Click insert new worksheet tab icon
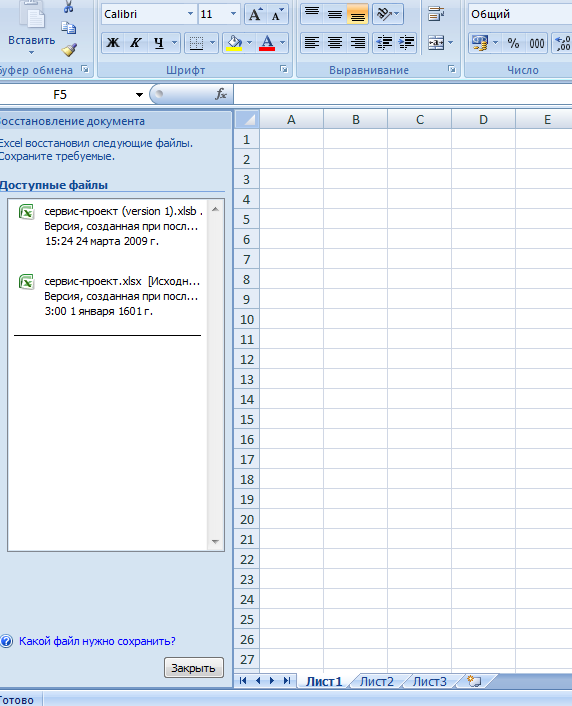Screen dimensions: 572x706 (474, 681)
